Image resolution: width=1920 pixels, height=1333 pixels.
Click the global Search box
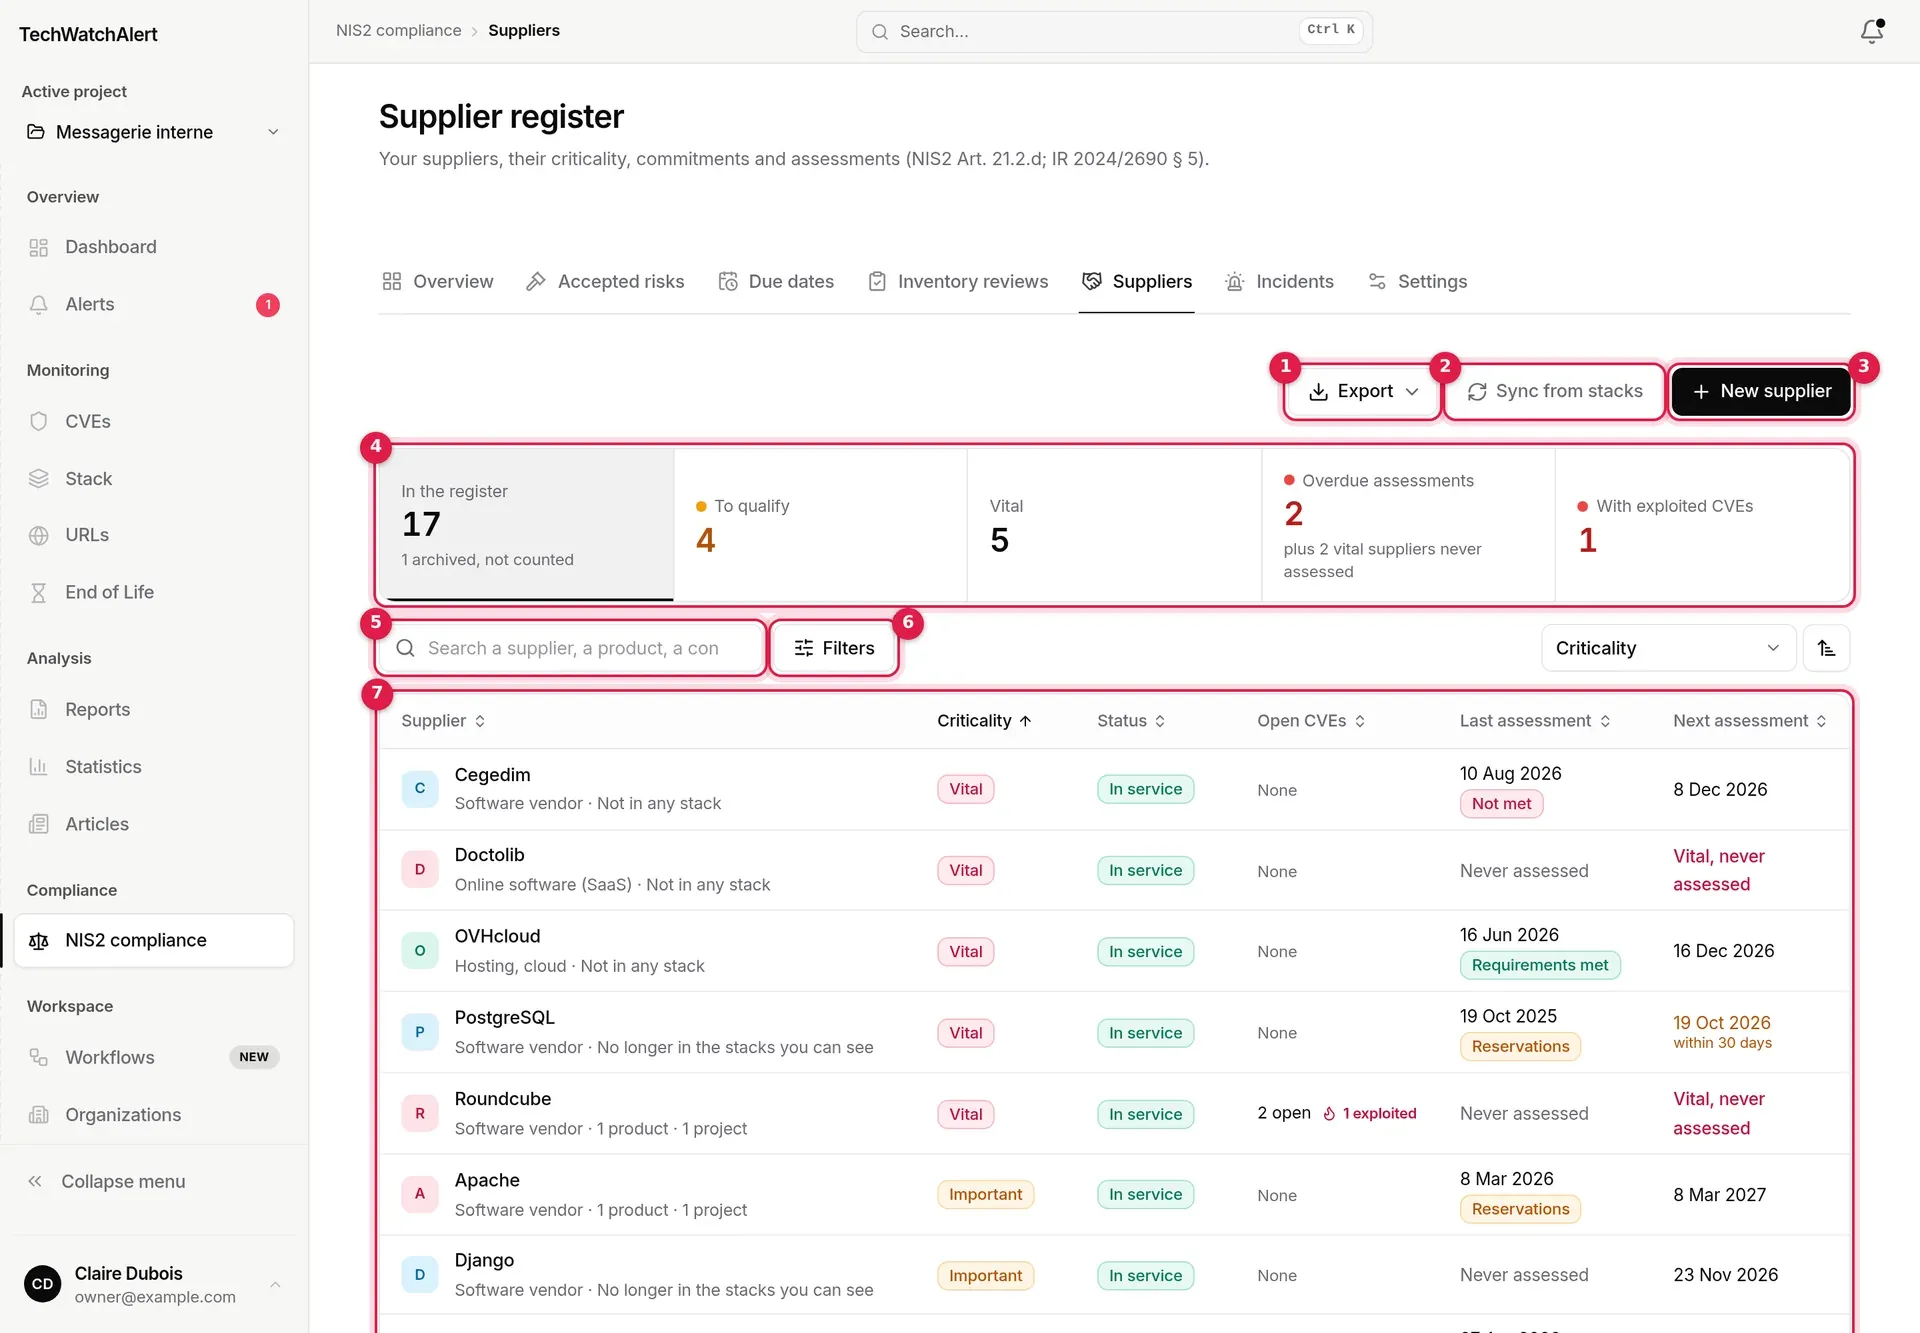coord(1114,31)
